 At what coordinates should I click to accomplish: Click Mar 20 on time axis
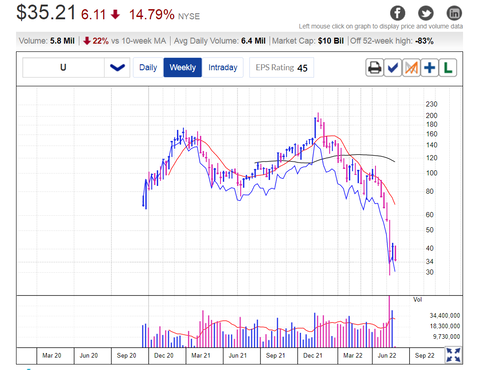point(52,356)
